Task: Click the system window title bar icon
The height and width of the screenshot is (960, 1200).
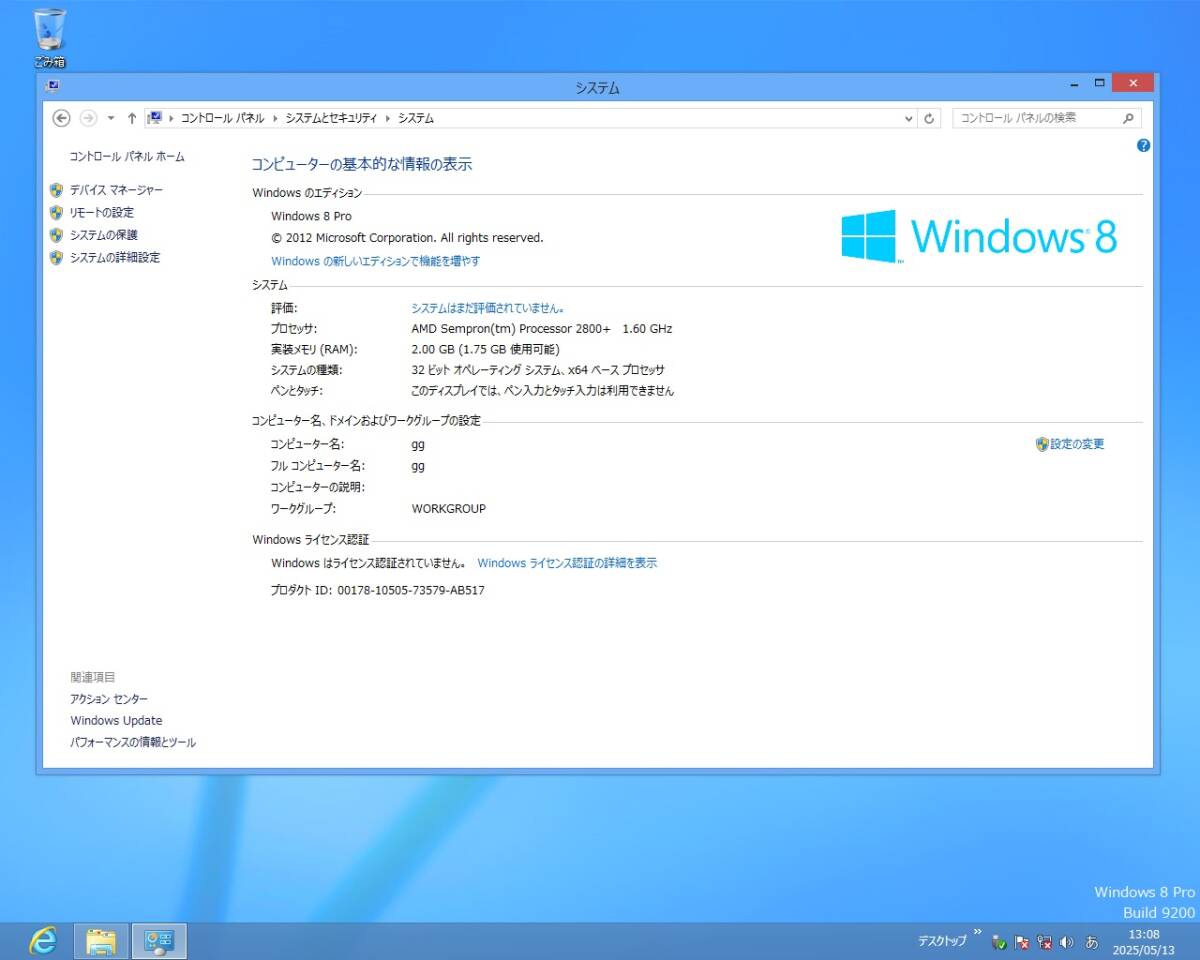Action: (53, 86)
